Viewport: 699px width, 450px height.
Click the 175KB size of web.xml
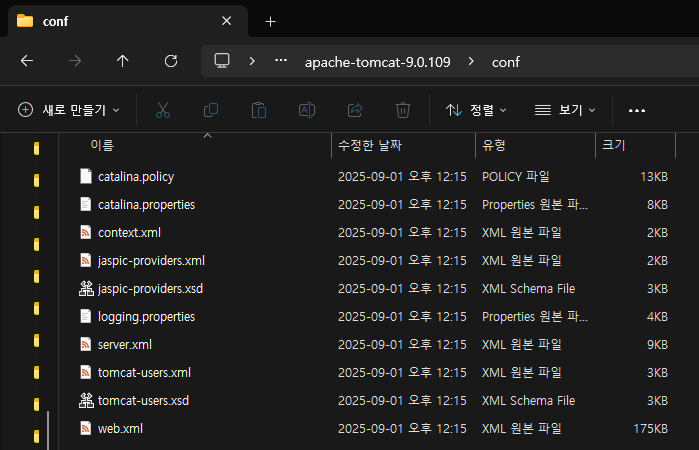650,429
